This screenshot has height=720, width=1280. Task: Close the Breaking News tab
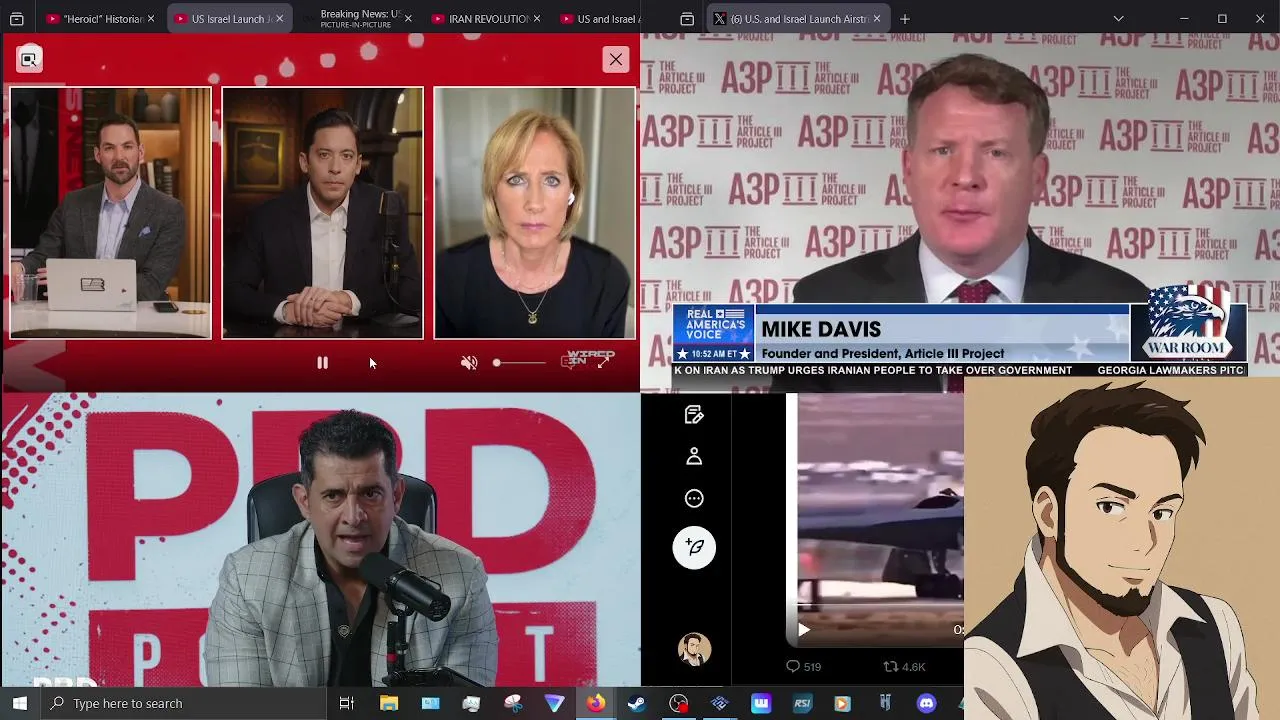408,19
